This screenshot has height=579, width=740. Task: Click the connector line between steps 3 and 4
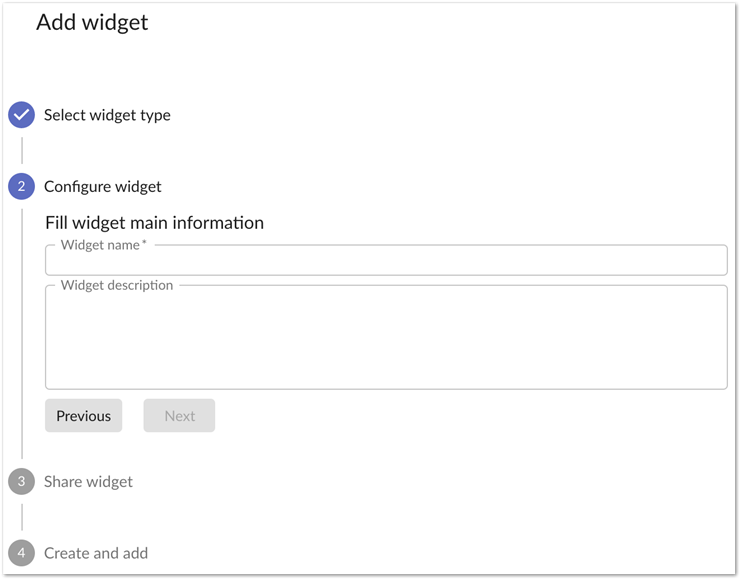(x=22, y=517)
